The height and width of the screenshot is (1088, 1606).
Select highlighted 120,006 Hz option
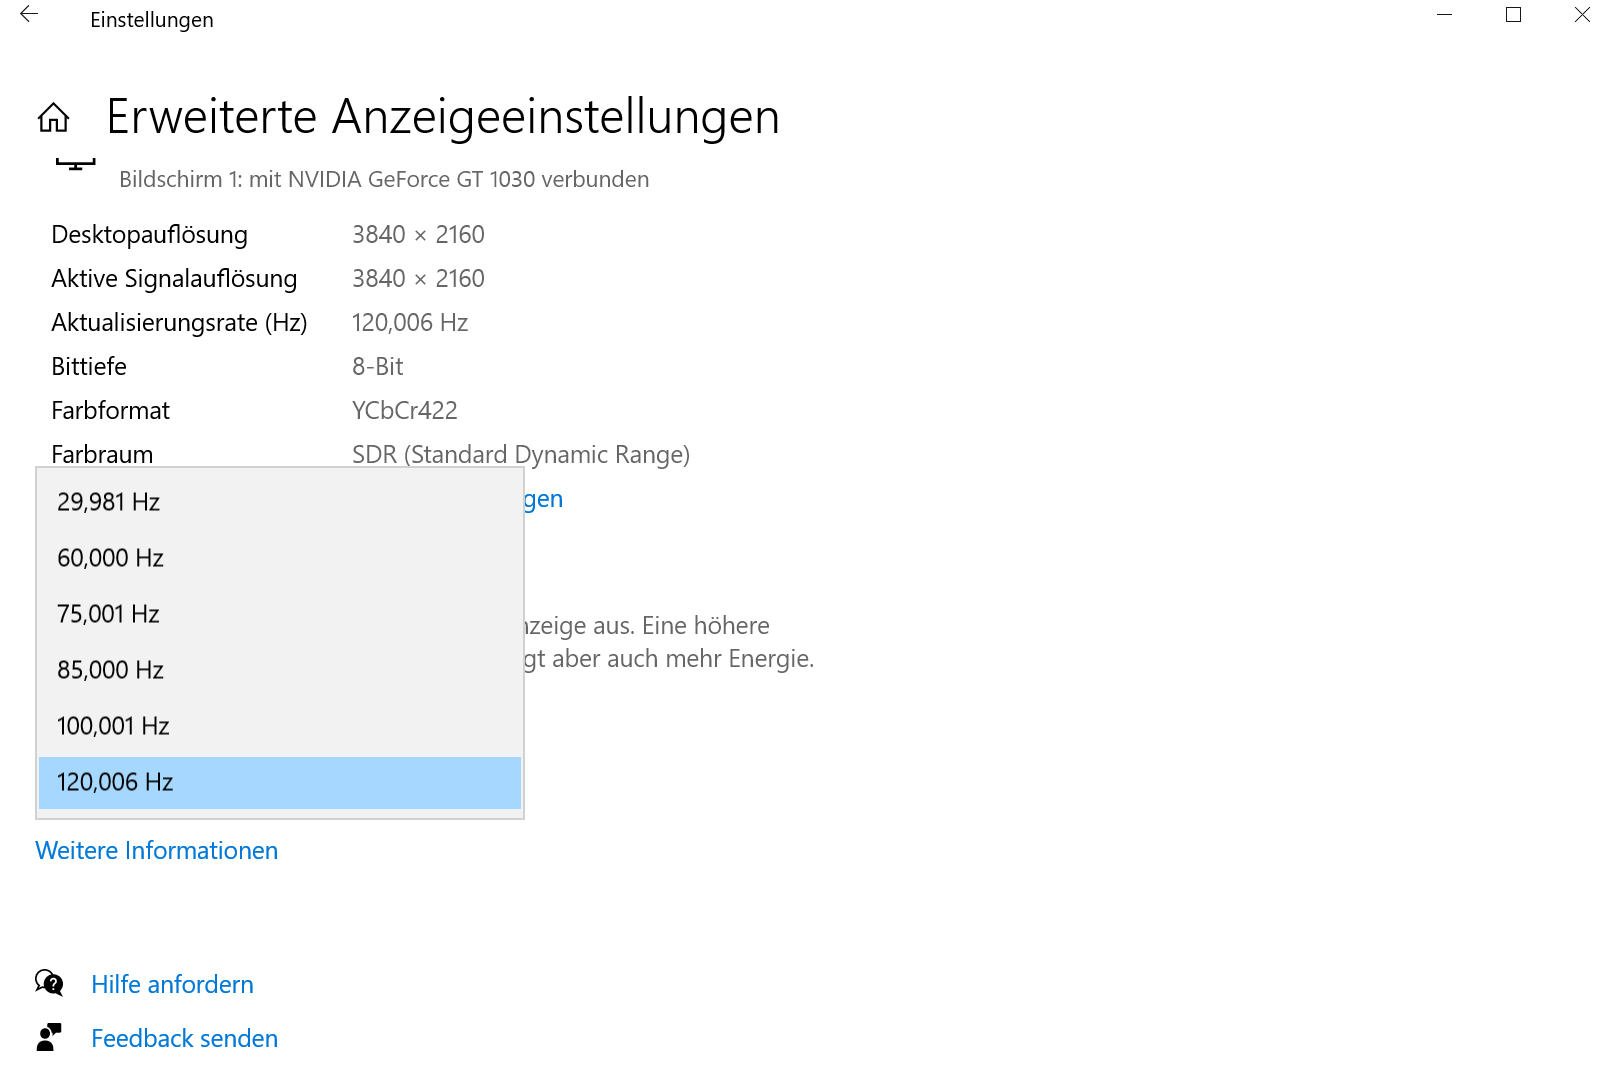pyautogui.click(x=280, y=782)
